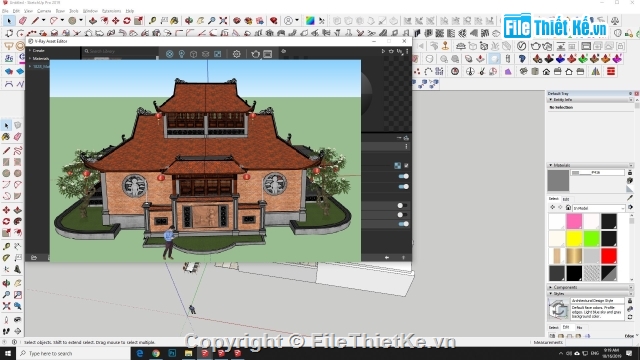Image resolution: width=640 pixels, height=360 pixels.
Task: Select the Make Component tool in left toolbar
Action: click(18, 125)
